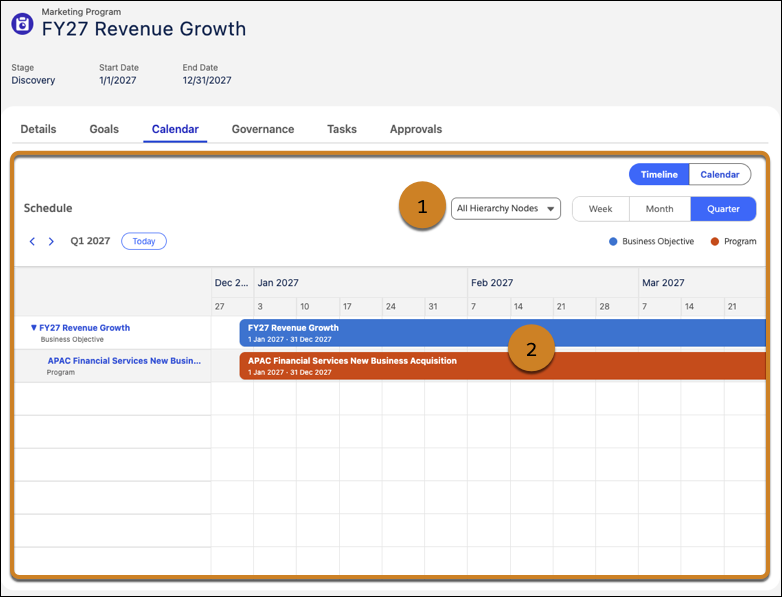Click the Business Objective legend label
This screenshot has height=597, width=782.
pyautogui.click(x=658, y=241)
